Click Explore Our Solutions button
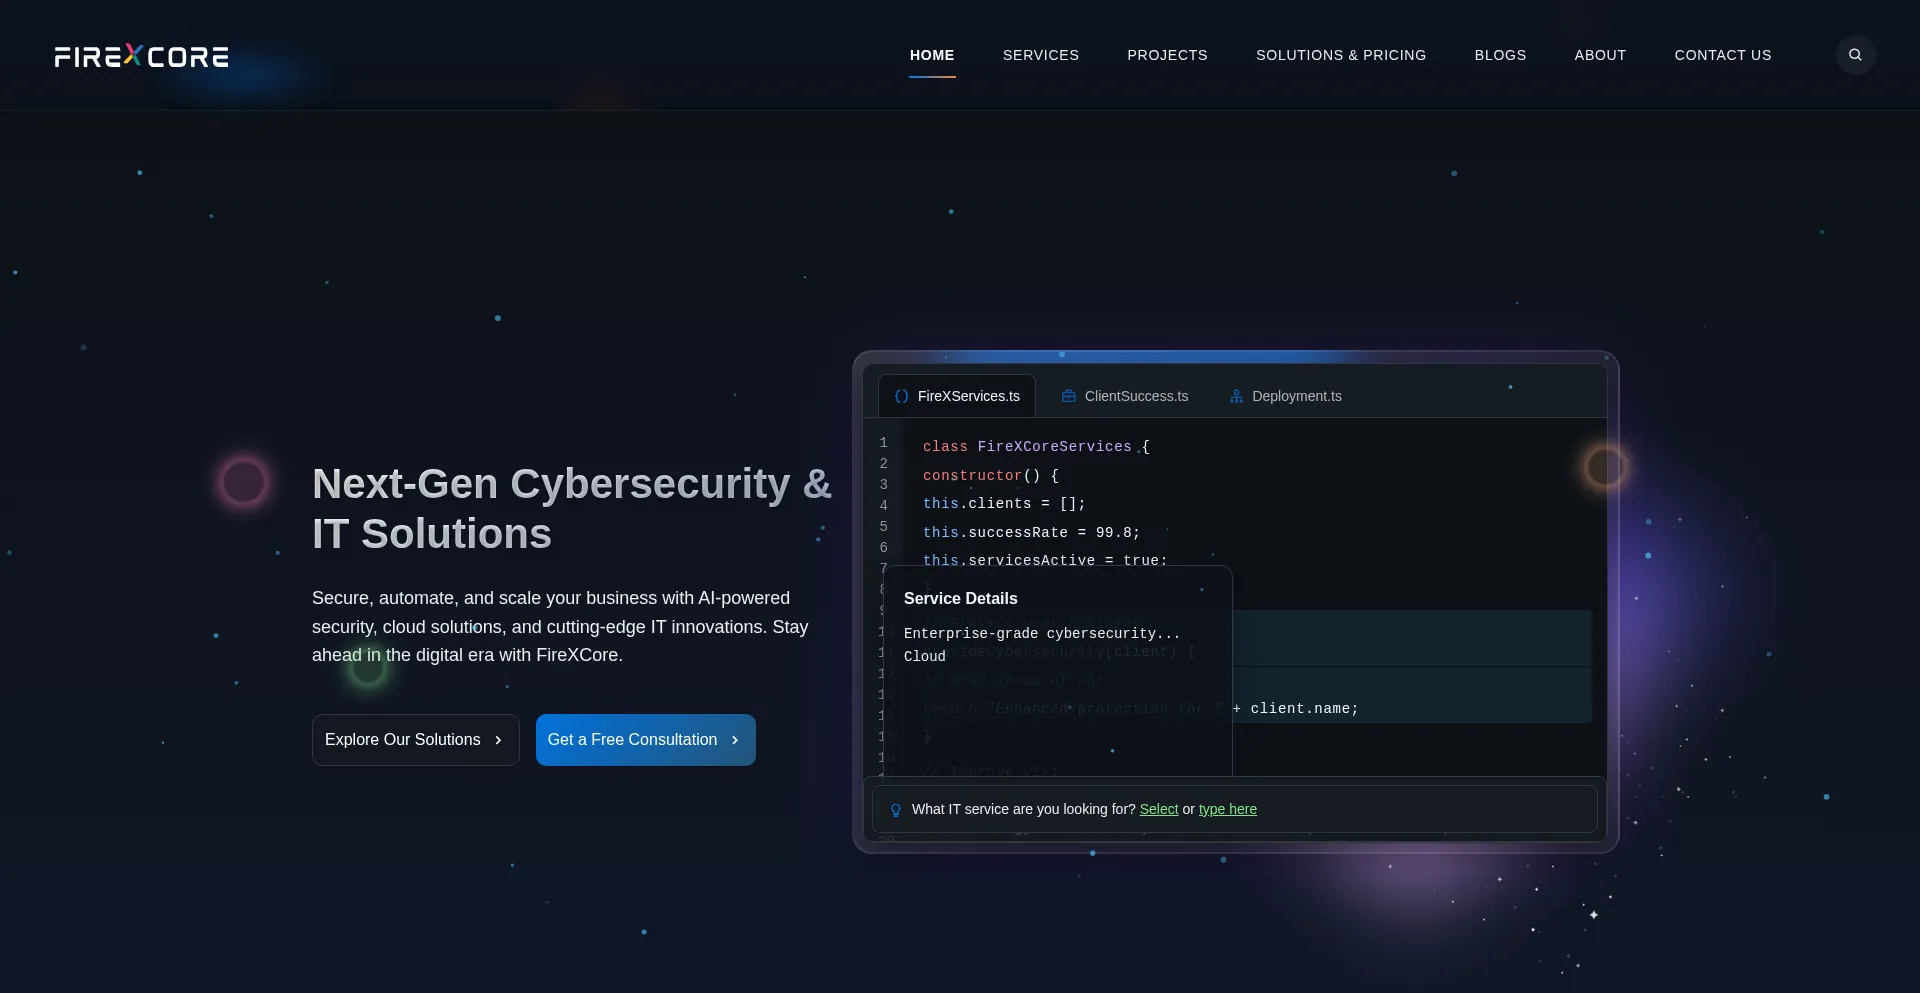 click(415, 740)
